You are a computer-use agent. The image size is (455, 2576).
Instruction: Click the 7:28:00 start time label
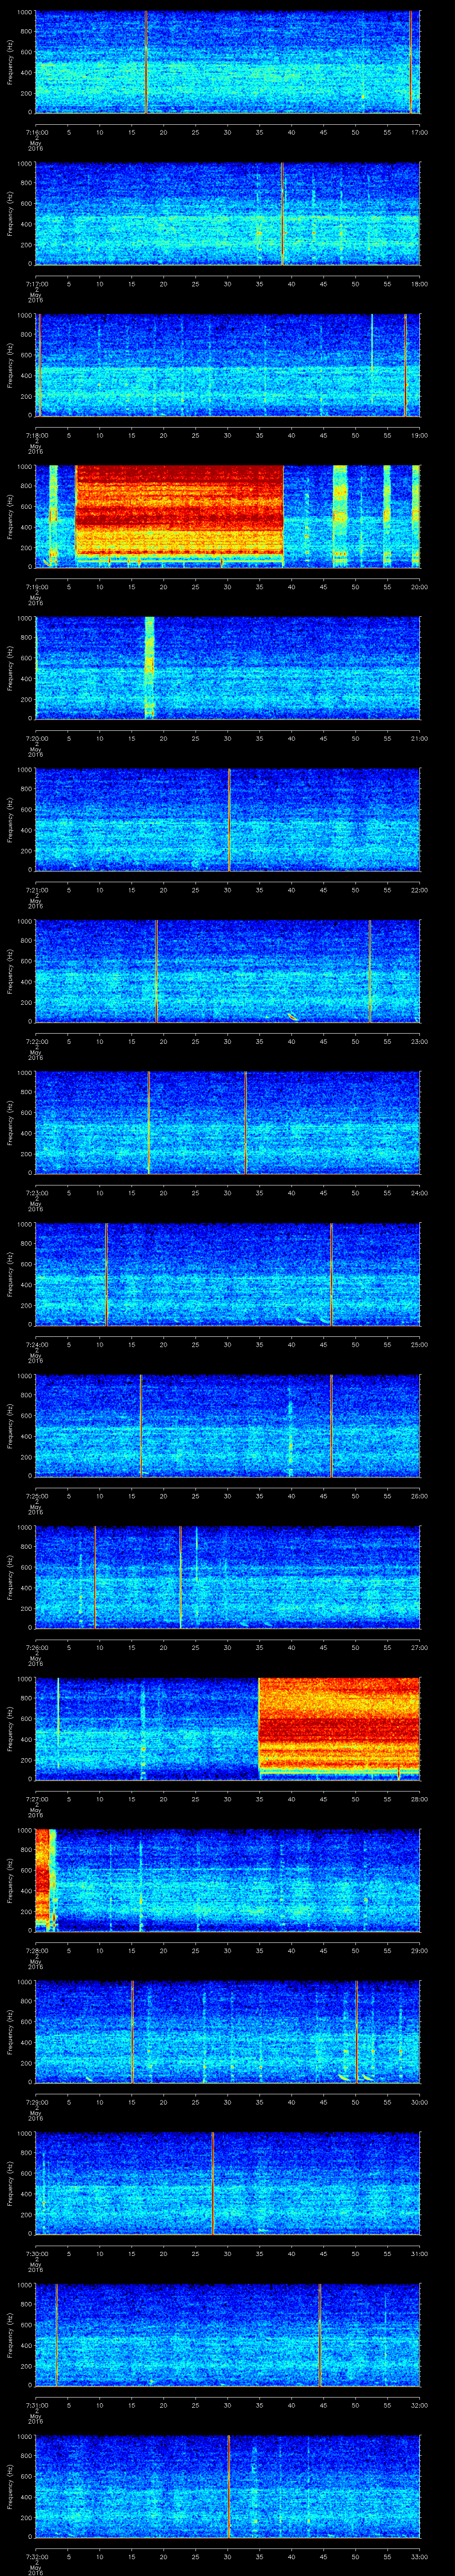pos(36,1950)
